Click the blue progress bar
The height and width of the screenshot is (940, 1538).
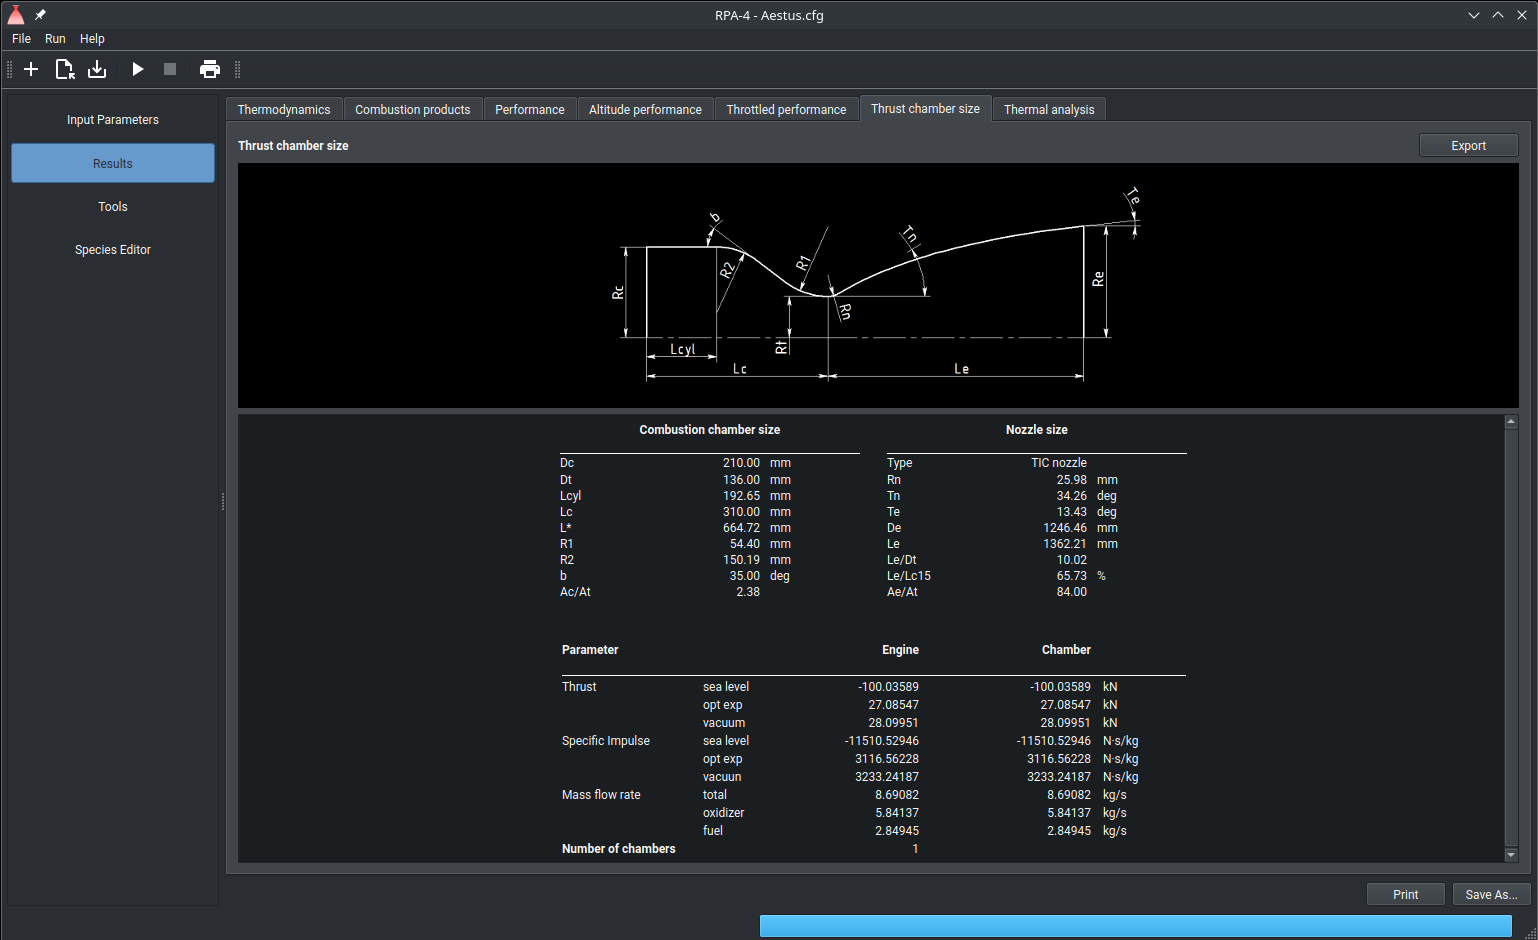click(1135, 926)
